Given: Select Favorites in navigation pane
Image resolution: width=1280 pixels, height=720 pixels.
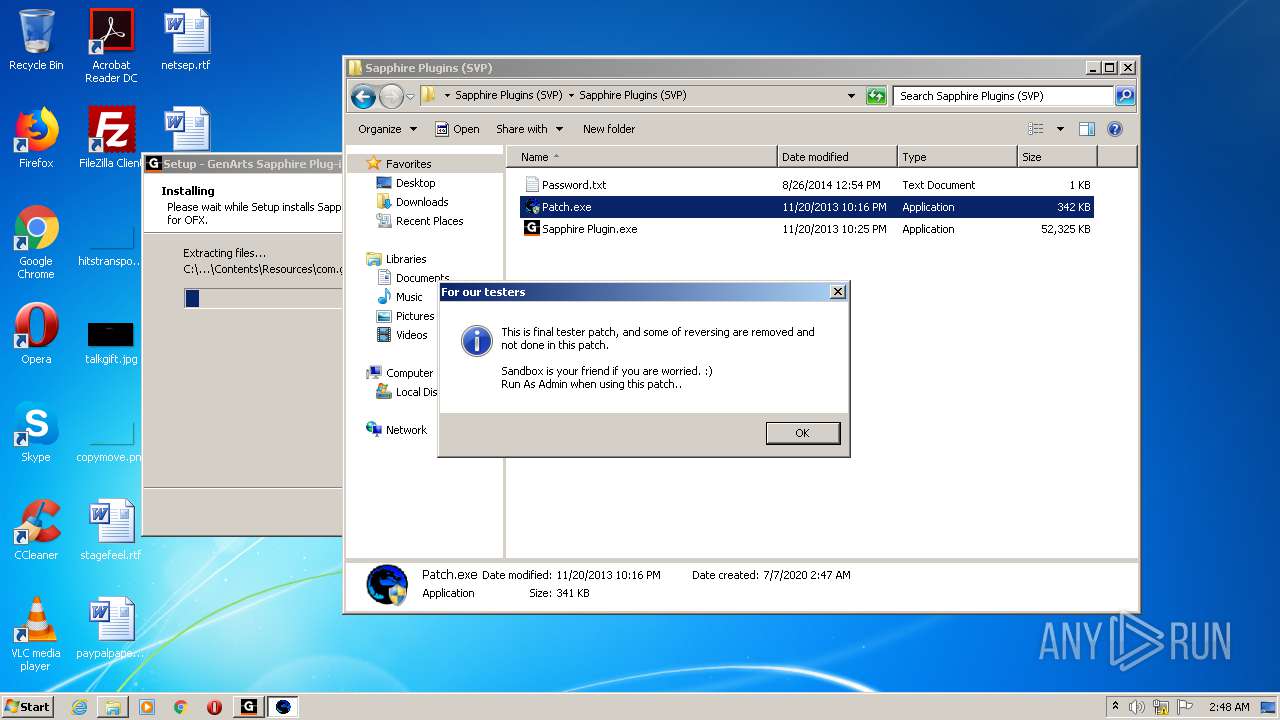Looking at the screenshot, I should click(408, 164).
